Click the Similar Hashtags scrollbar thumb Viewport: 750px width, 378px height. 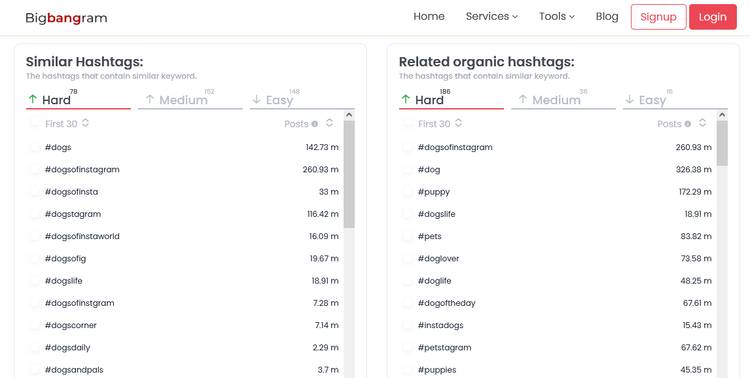point(349,174)
